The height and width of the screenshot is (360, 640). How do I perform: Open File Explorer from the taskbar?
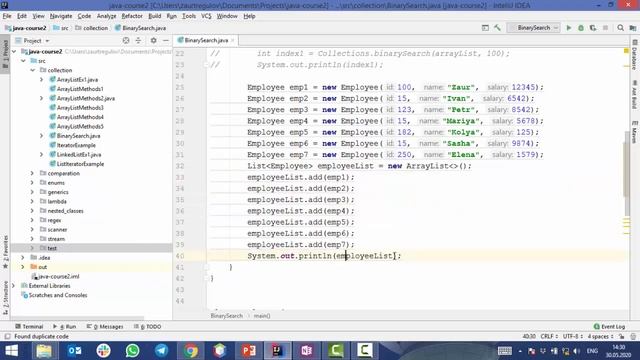click(44, 351)
